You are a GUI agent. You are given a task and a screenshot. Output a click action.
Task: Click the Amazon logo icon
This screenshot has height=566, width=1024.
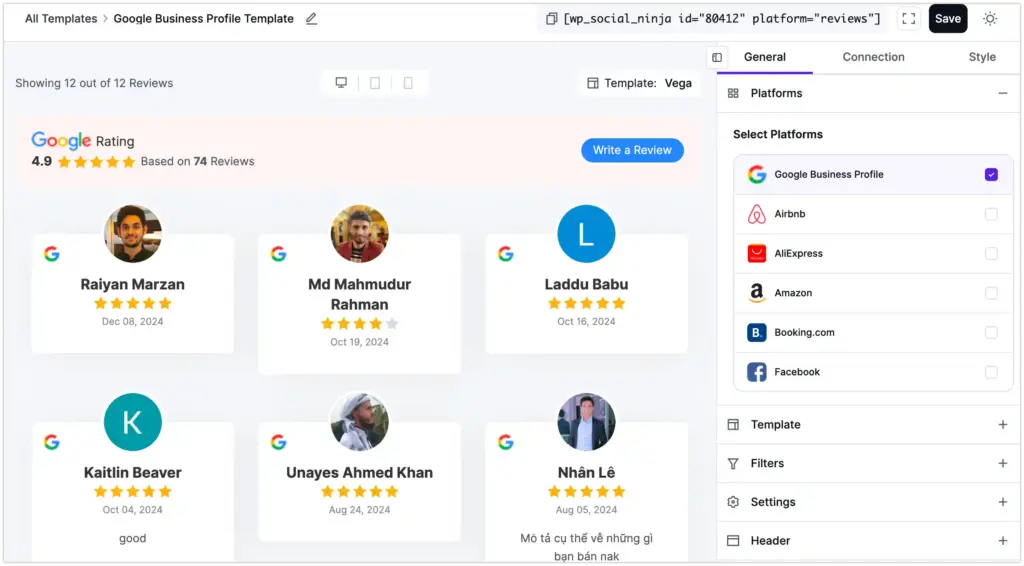pyautogui.click(x=757, y=293)
